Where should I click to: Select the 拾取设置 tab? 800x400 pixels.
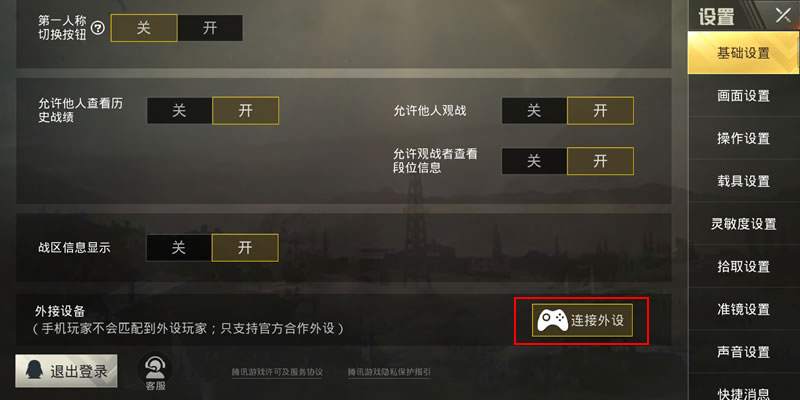tap(743, 266)
